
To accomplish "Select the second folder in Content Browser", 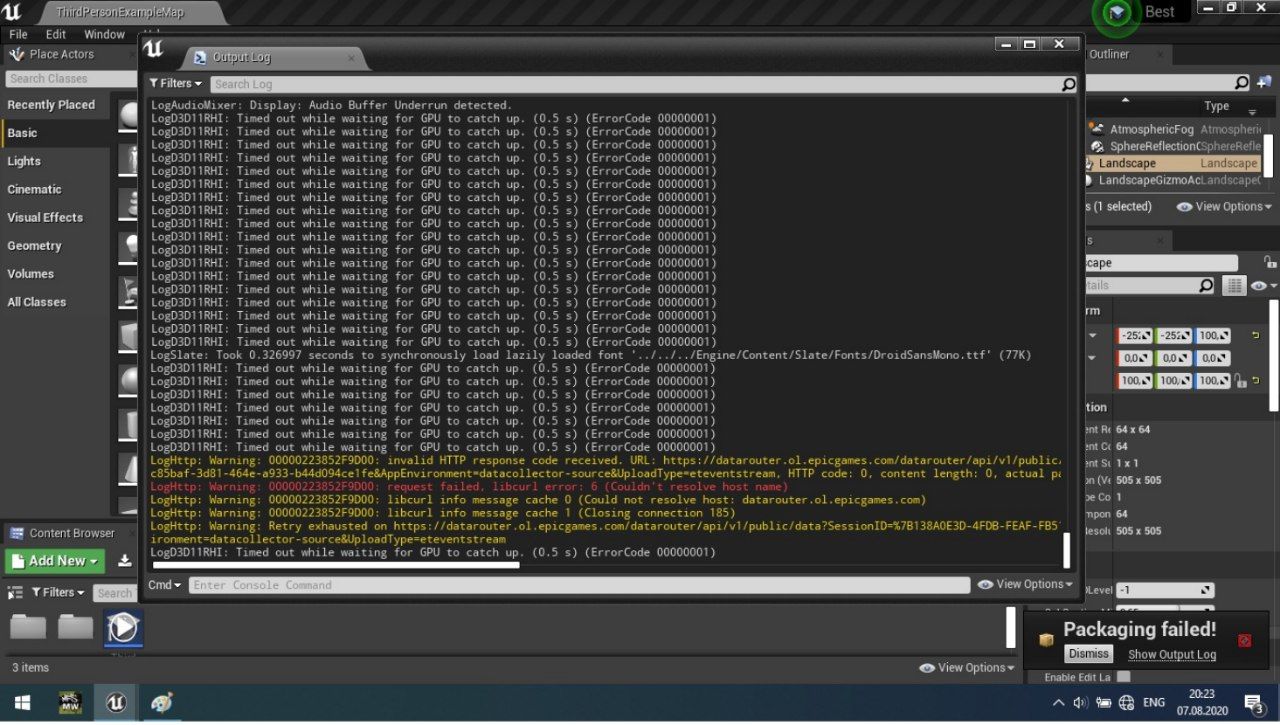I will (x=75, y=627).
